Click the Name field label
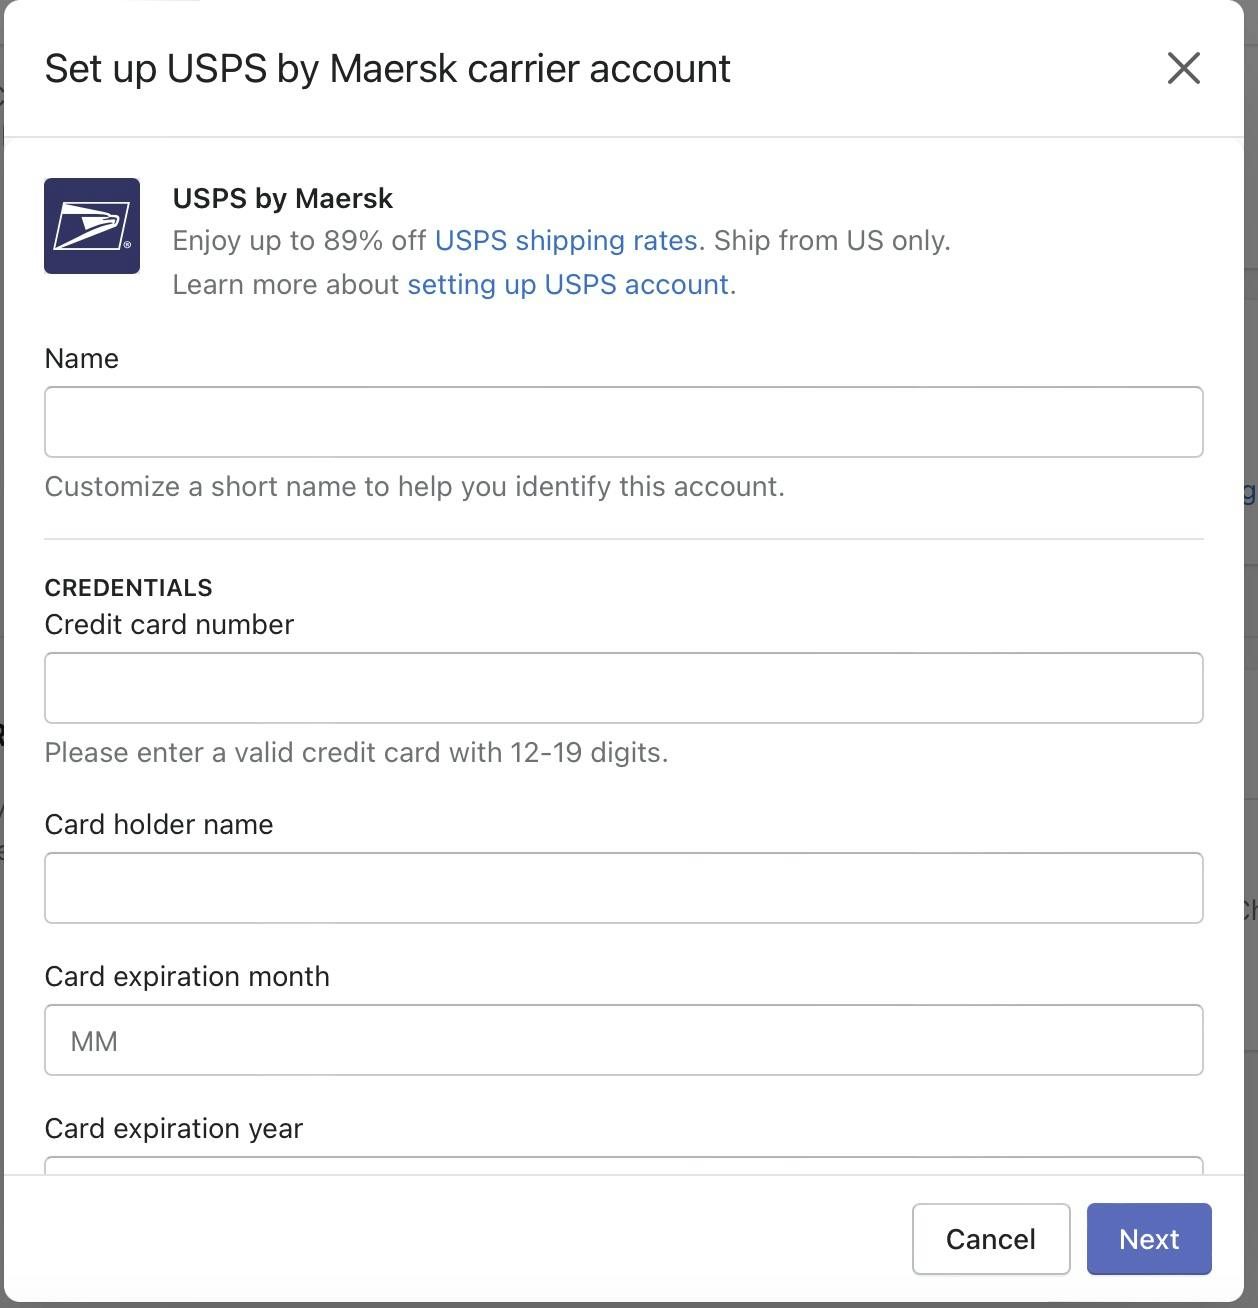This screenshot has width=1258, height=1308. (82, 359)
